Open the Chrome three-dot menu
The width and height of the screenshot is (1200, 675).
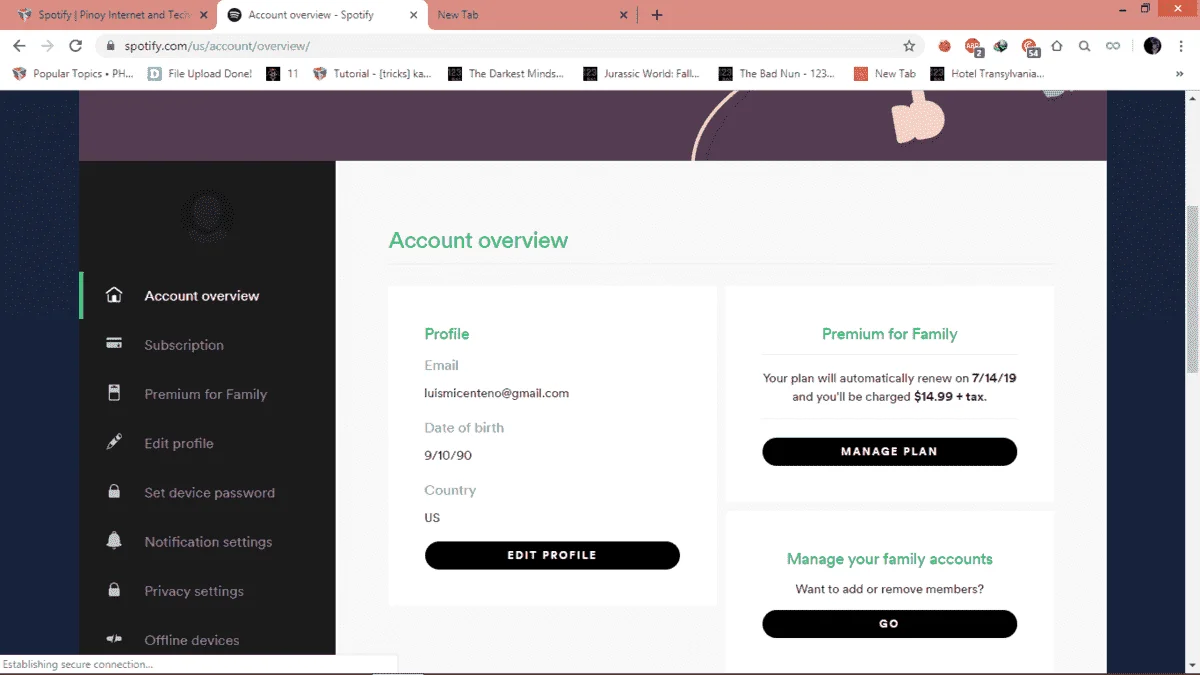[x=1181, y=46]
